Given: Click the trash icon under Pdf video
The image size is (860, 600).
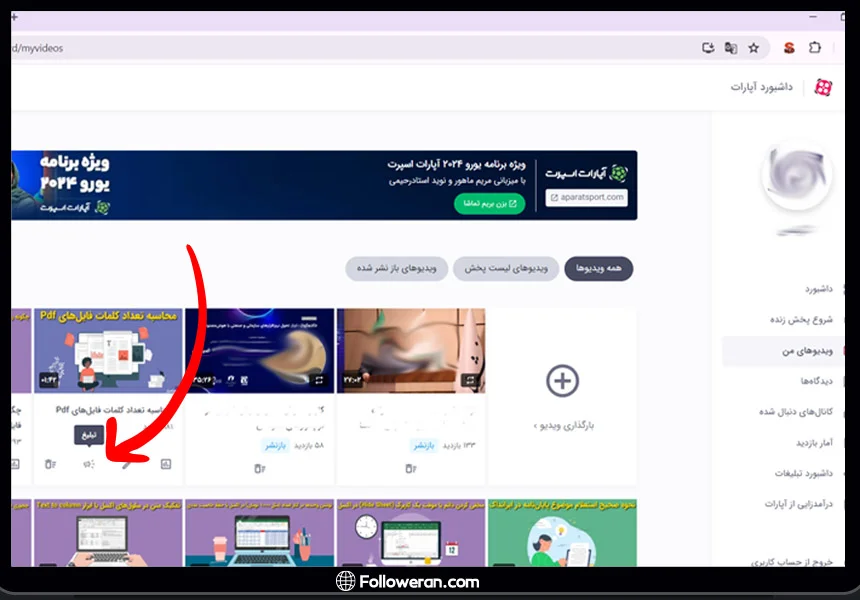Looking at the screenshot, I should point(49,464).
